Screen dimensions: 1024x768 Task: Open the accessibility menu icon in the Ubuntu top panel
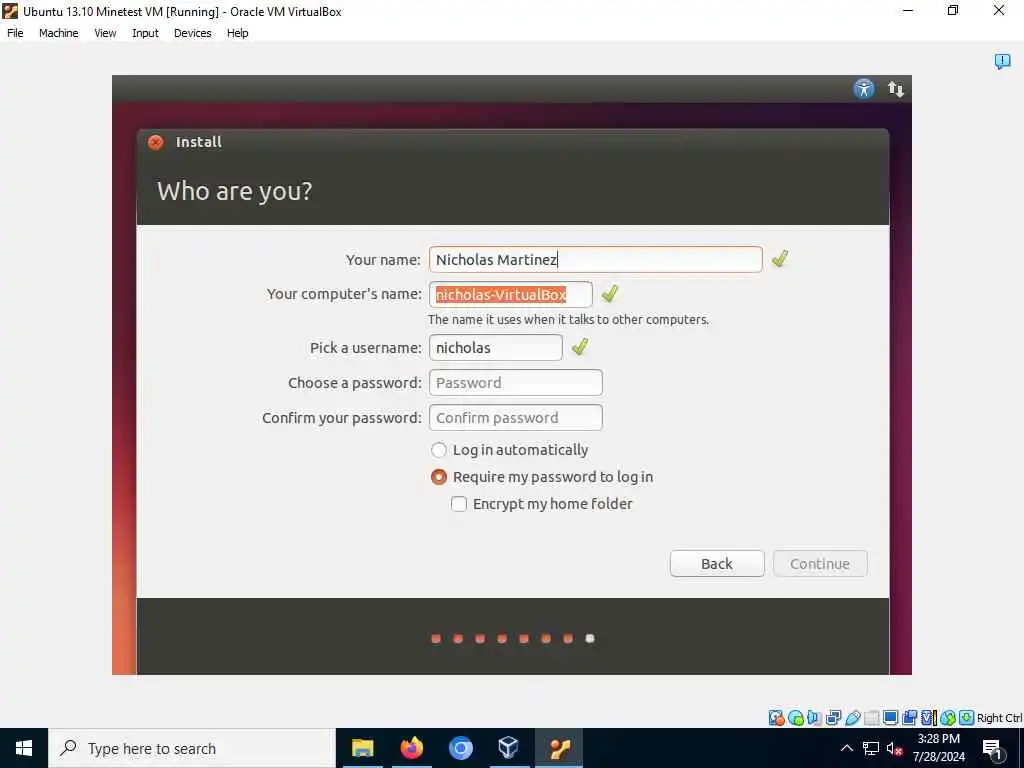point(863,88)
